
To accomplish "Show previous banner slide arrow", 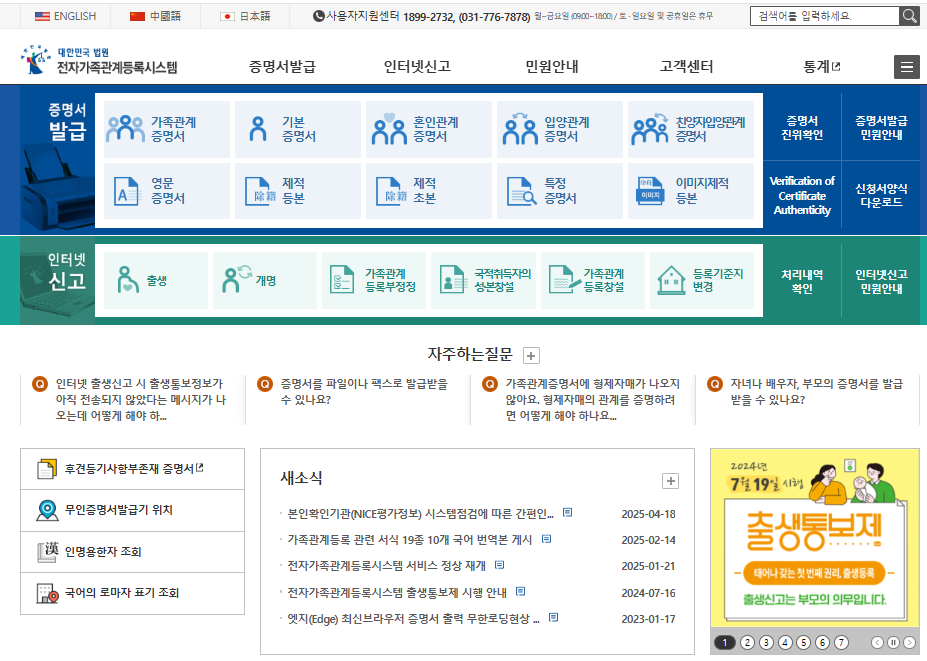I will point(877,642).
